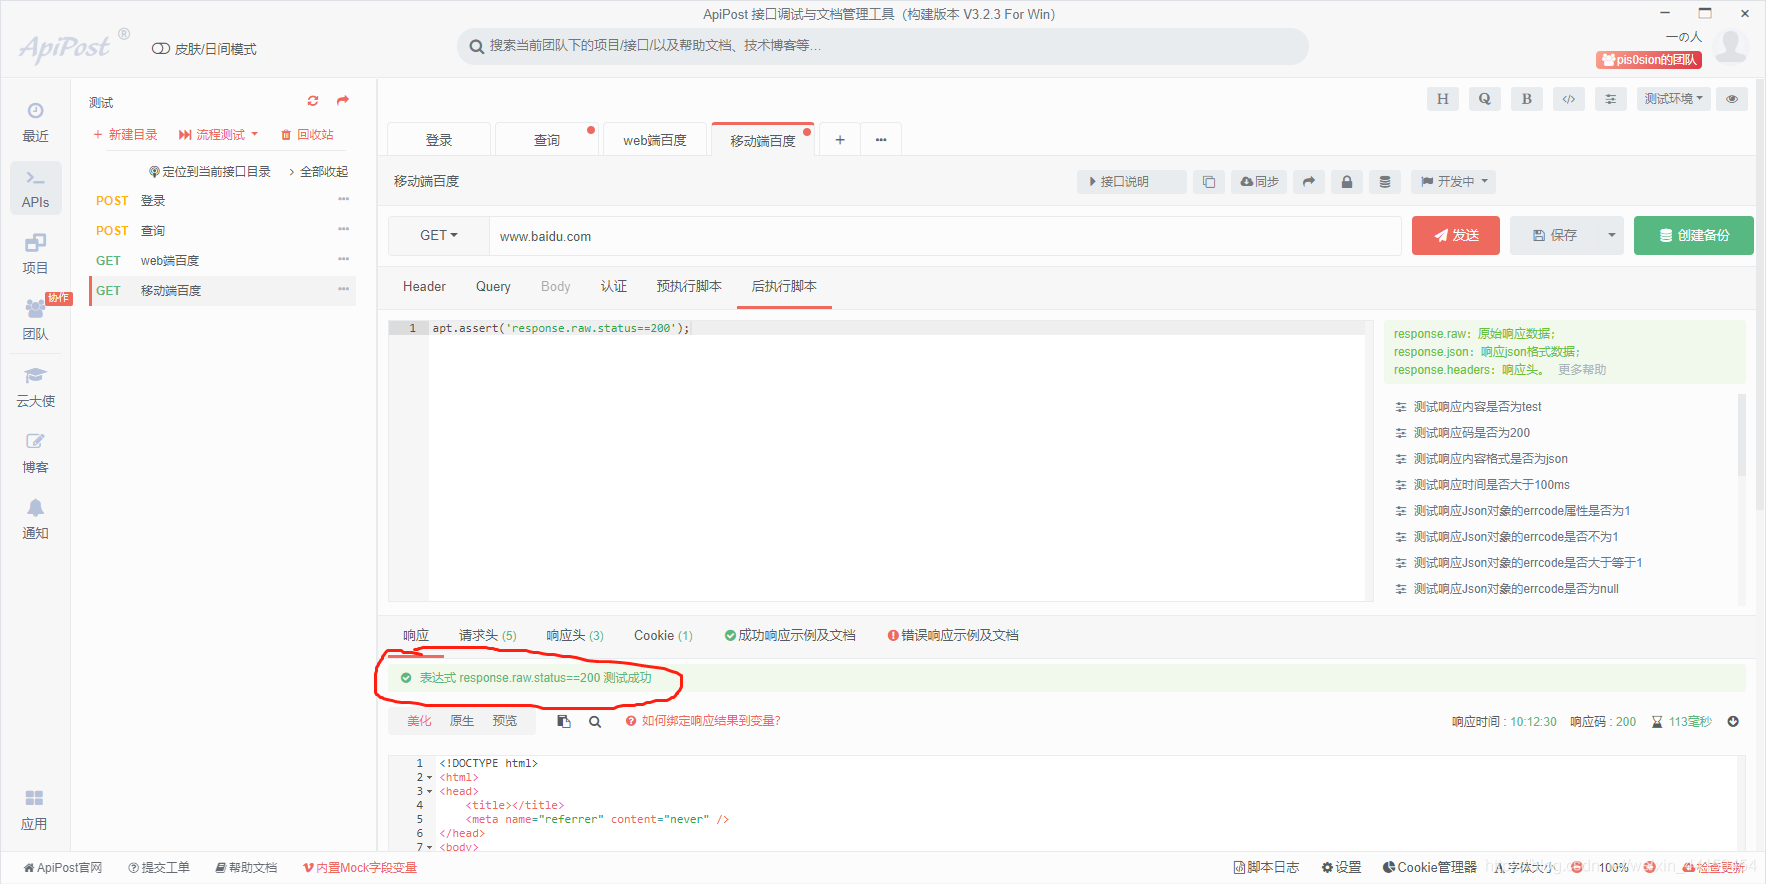Insert snippet 测试响应码是否为200

click(x=1471, y=433)
